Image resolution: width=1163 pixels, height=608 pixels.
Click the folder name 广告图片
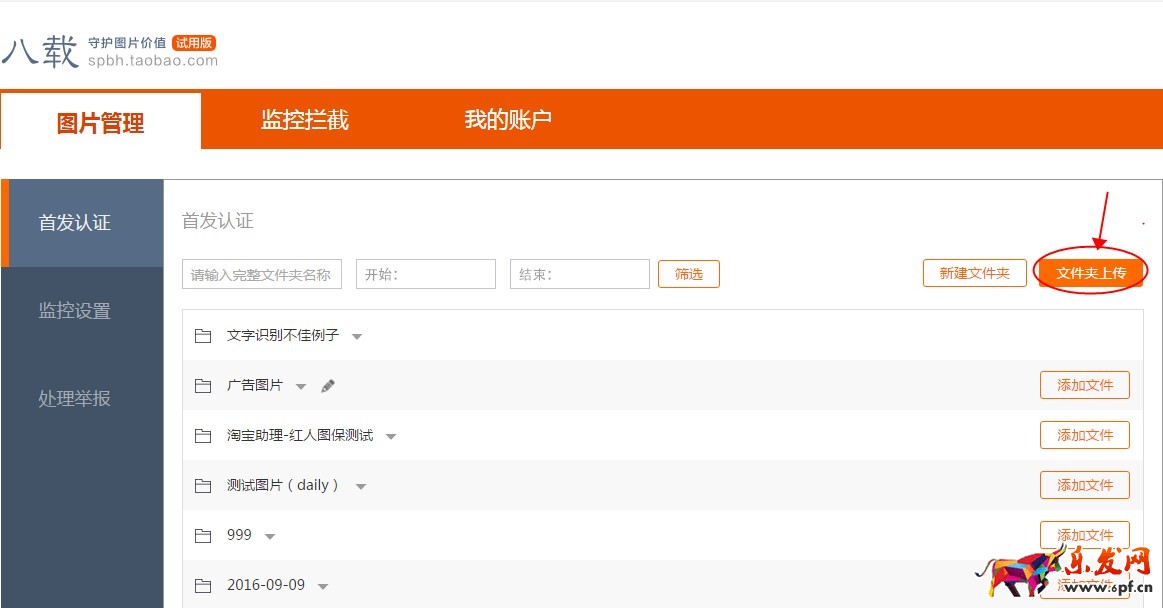pyautogui.click(x=254, y=385)
